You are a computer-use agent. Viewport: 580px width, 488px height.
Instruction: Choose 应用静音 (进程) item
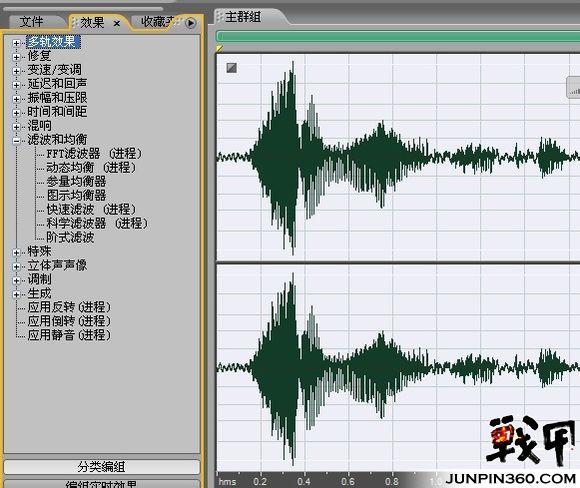point(69,335)
